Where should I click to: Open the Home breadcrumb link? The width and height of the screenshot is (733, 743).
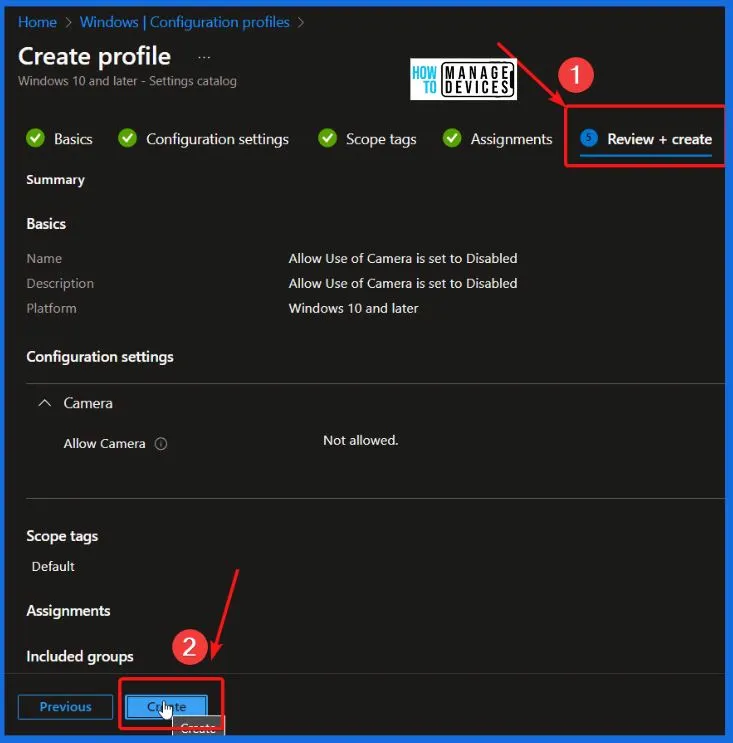point(37,22)
